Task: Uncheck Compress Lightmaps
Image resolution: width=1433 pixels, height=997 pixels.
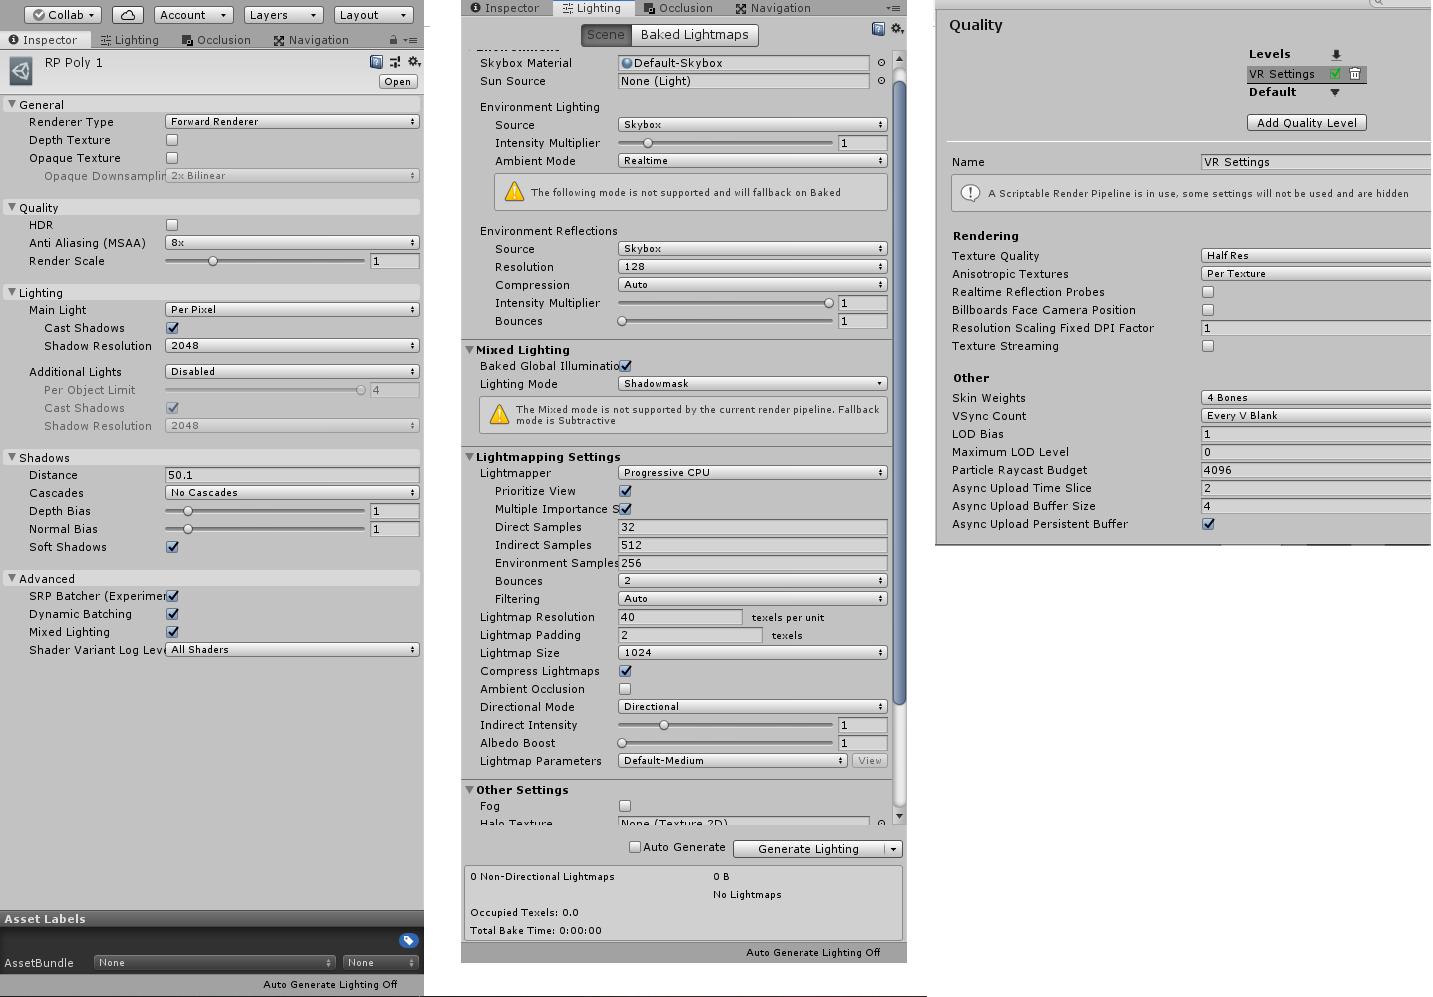Action: (625, 671)
